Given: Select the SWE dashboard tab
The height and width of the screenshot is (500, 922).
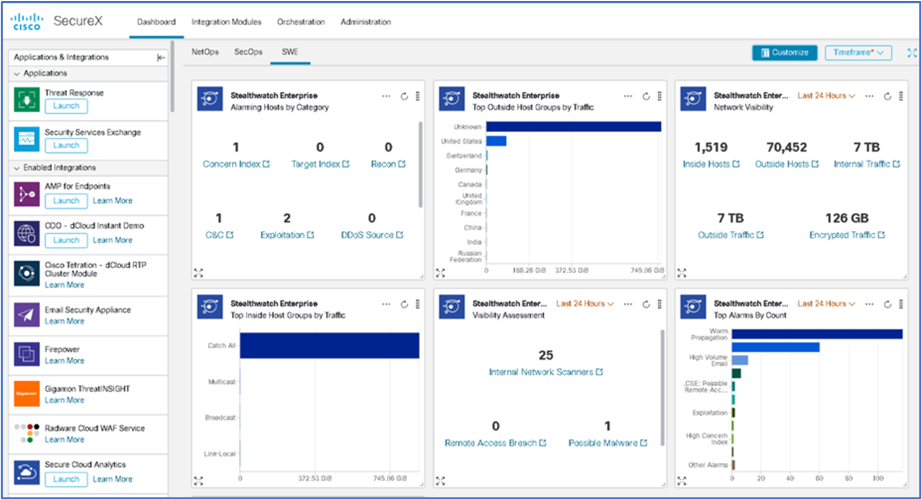Looking at the screenshot, I should coord(290,52).
